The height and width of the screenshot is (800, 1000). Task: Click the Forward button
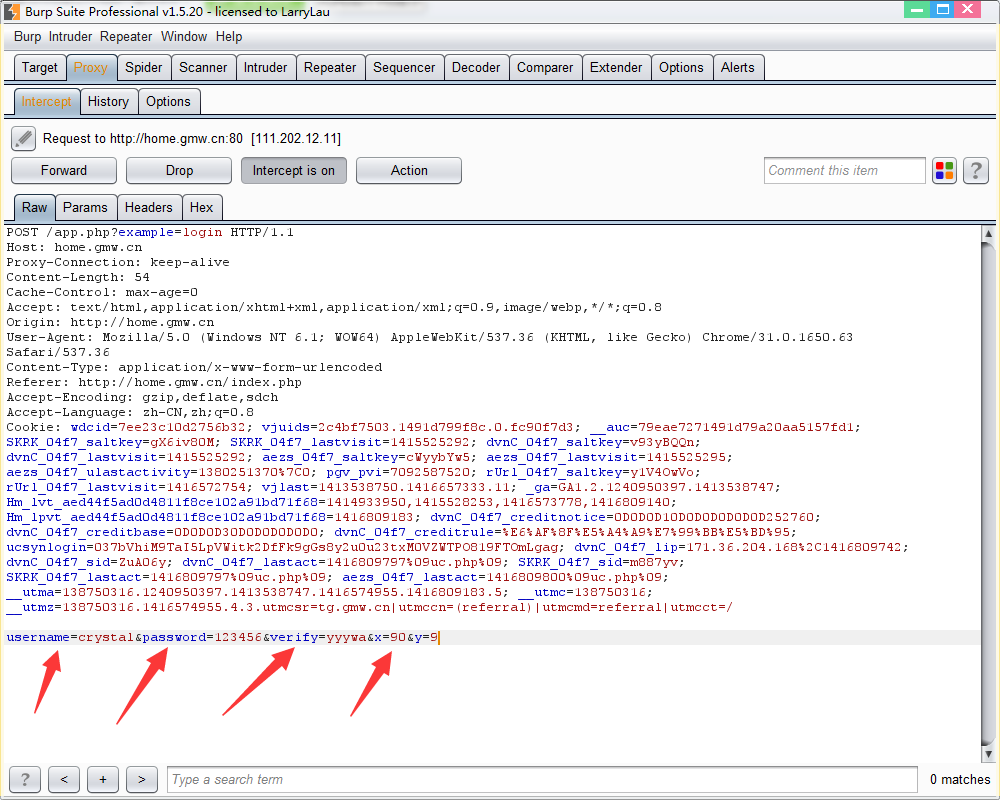64,171
